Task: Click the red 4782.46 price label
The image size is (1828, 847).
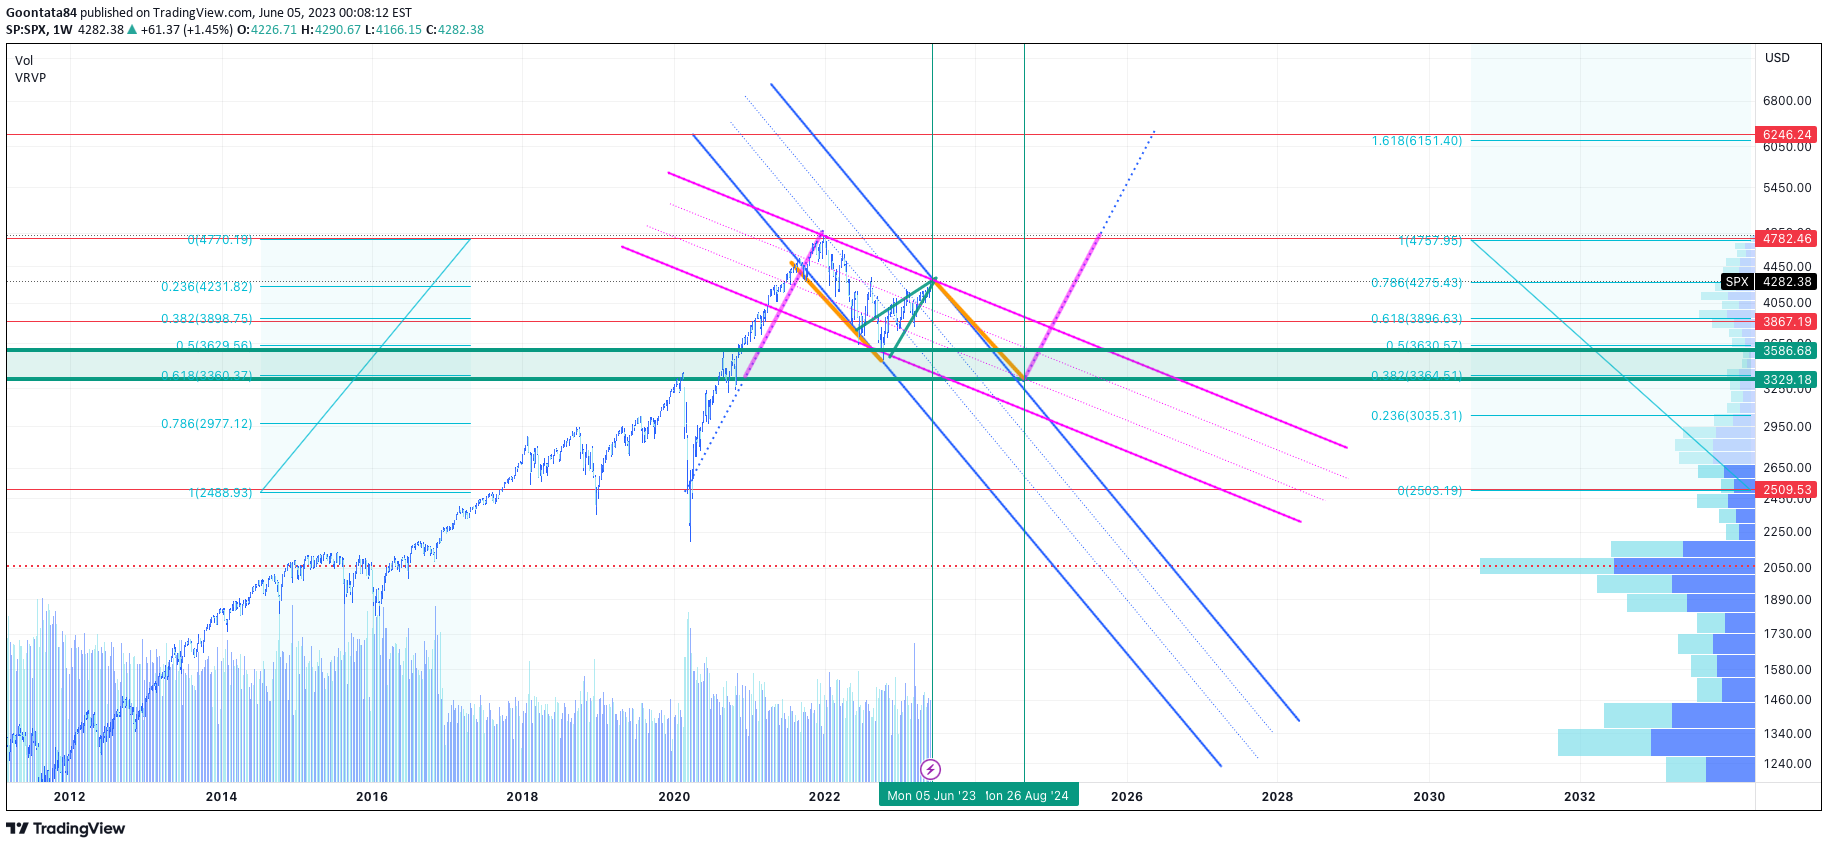Action: pos(1786,238)
